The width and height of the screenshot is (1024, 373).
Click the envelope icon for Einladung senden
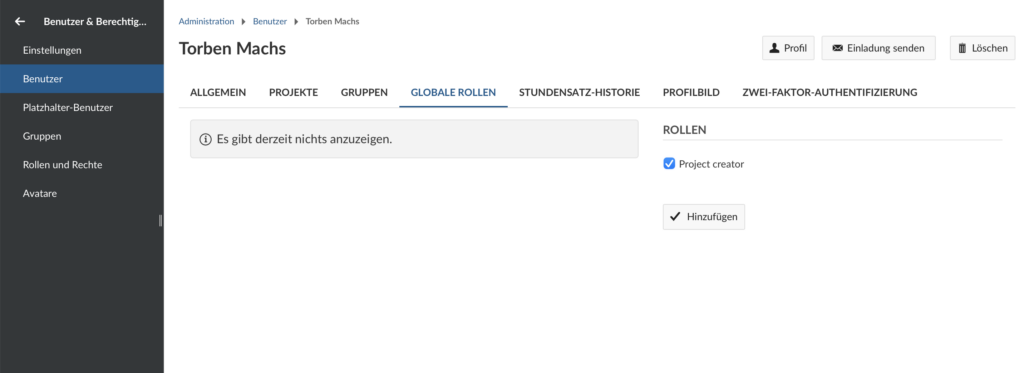click(x=837, y=48)
